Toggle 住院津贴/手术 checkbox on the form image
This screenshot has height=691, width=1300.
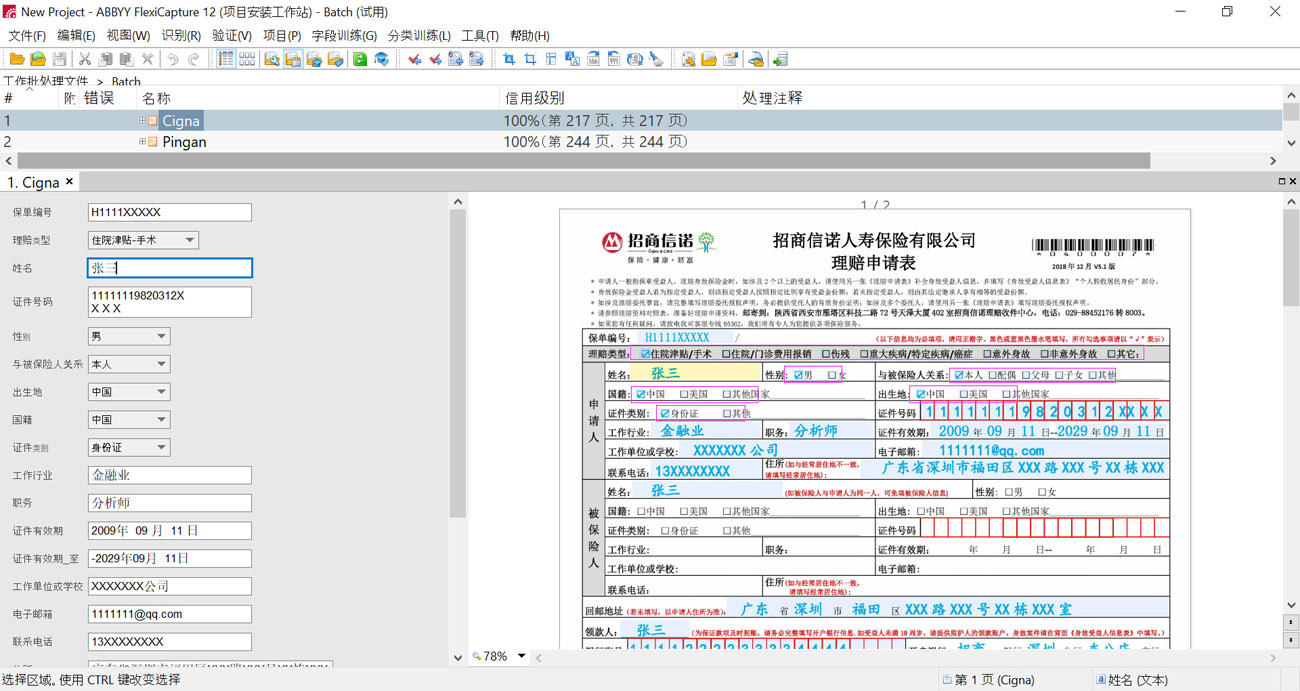tap(645, 354)
